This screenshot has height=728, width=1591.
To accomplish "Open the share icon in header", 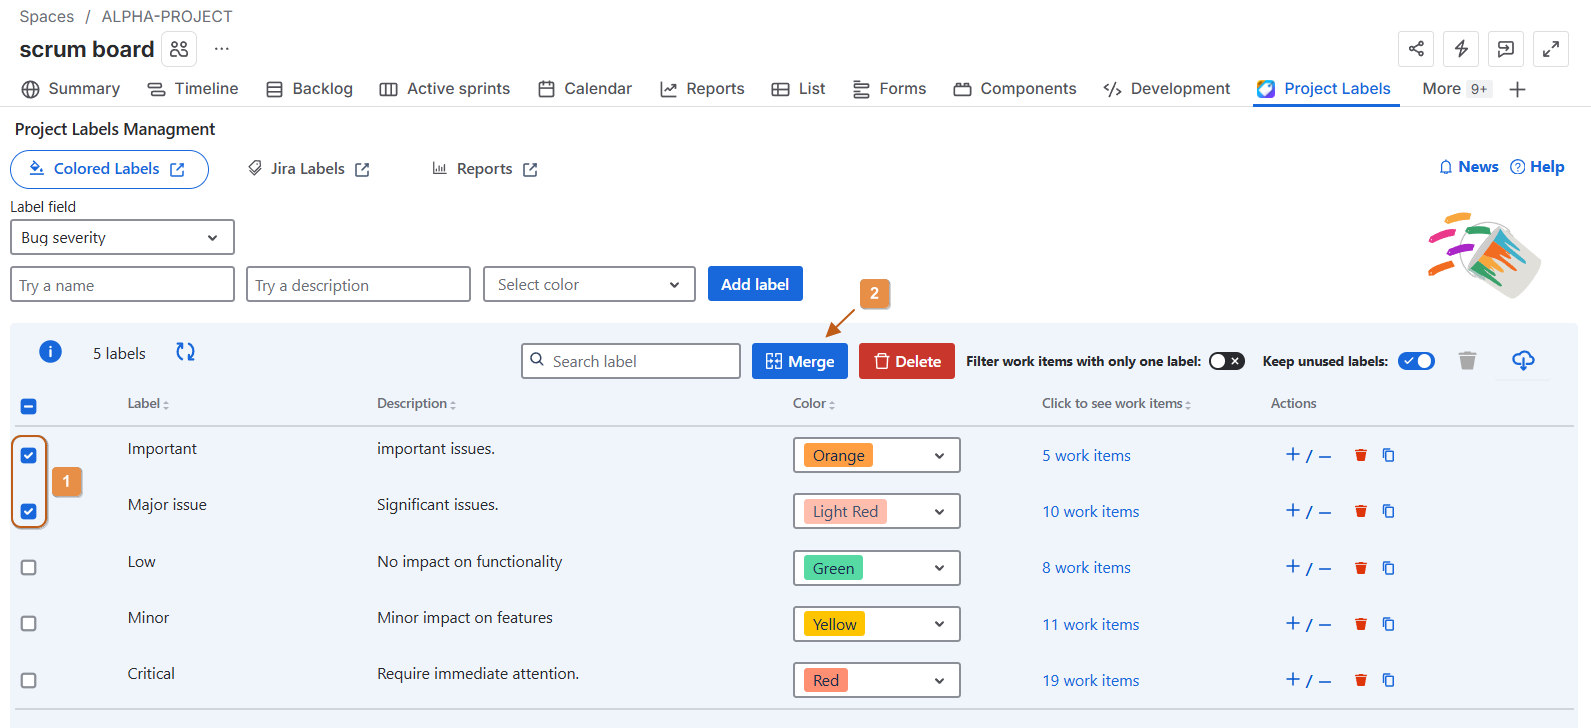I will (x=1416, y=49).
